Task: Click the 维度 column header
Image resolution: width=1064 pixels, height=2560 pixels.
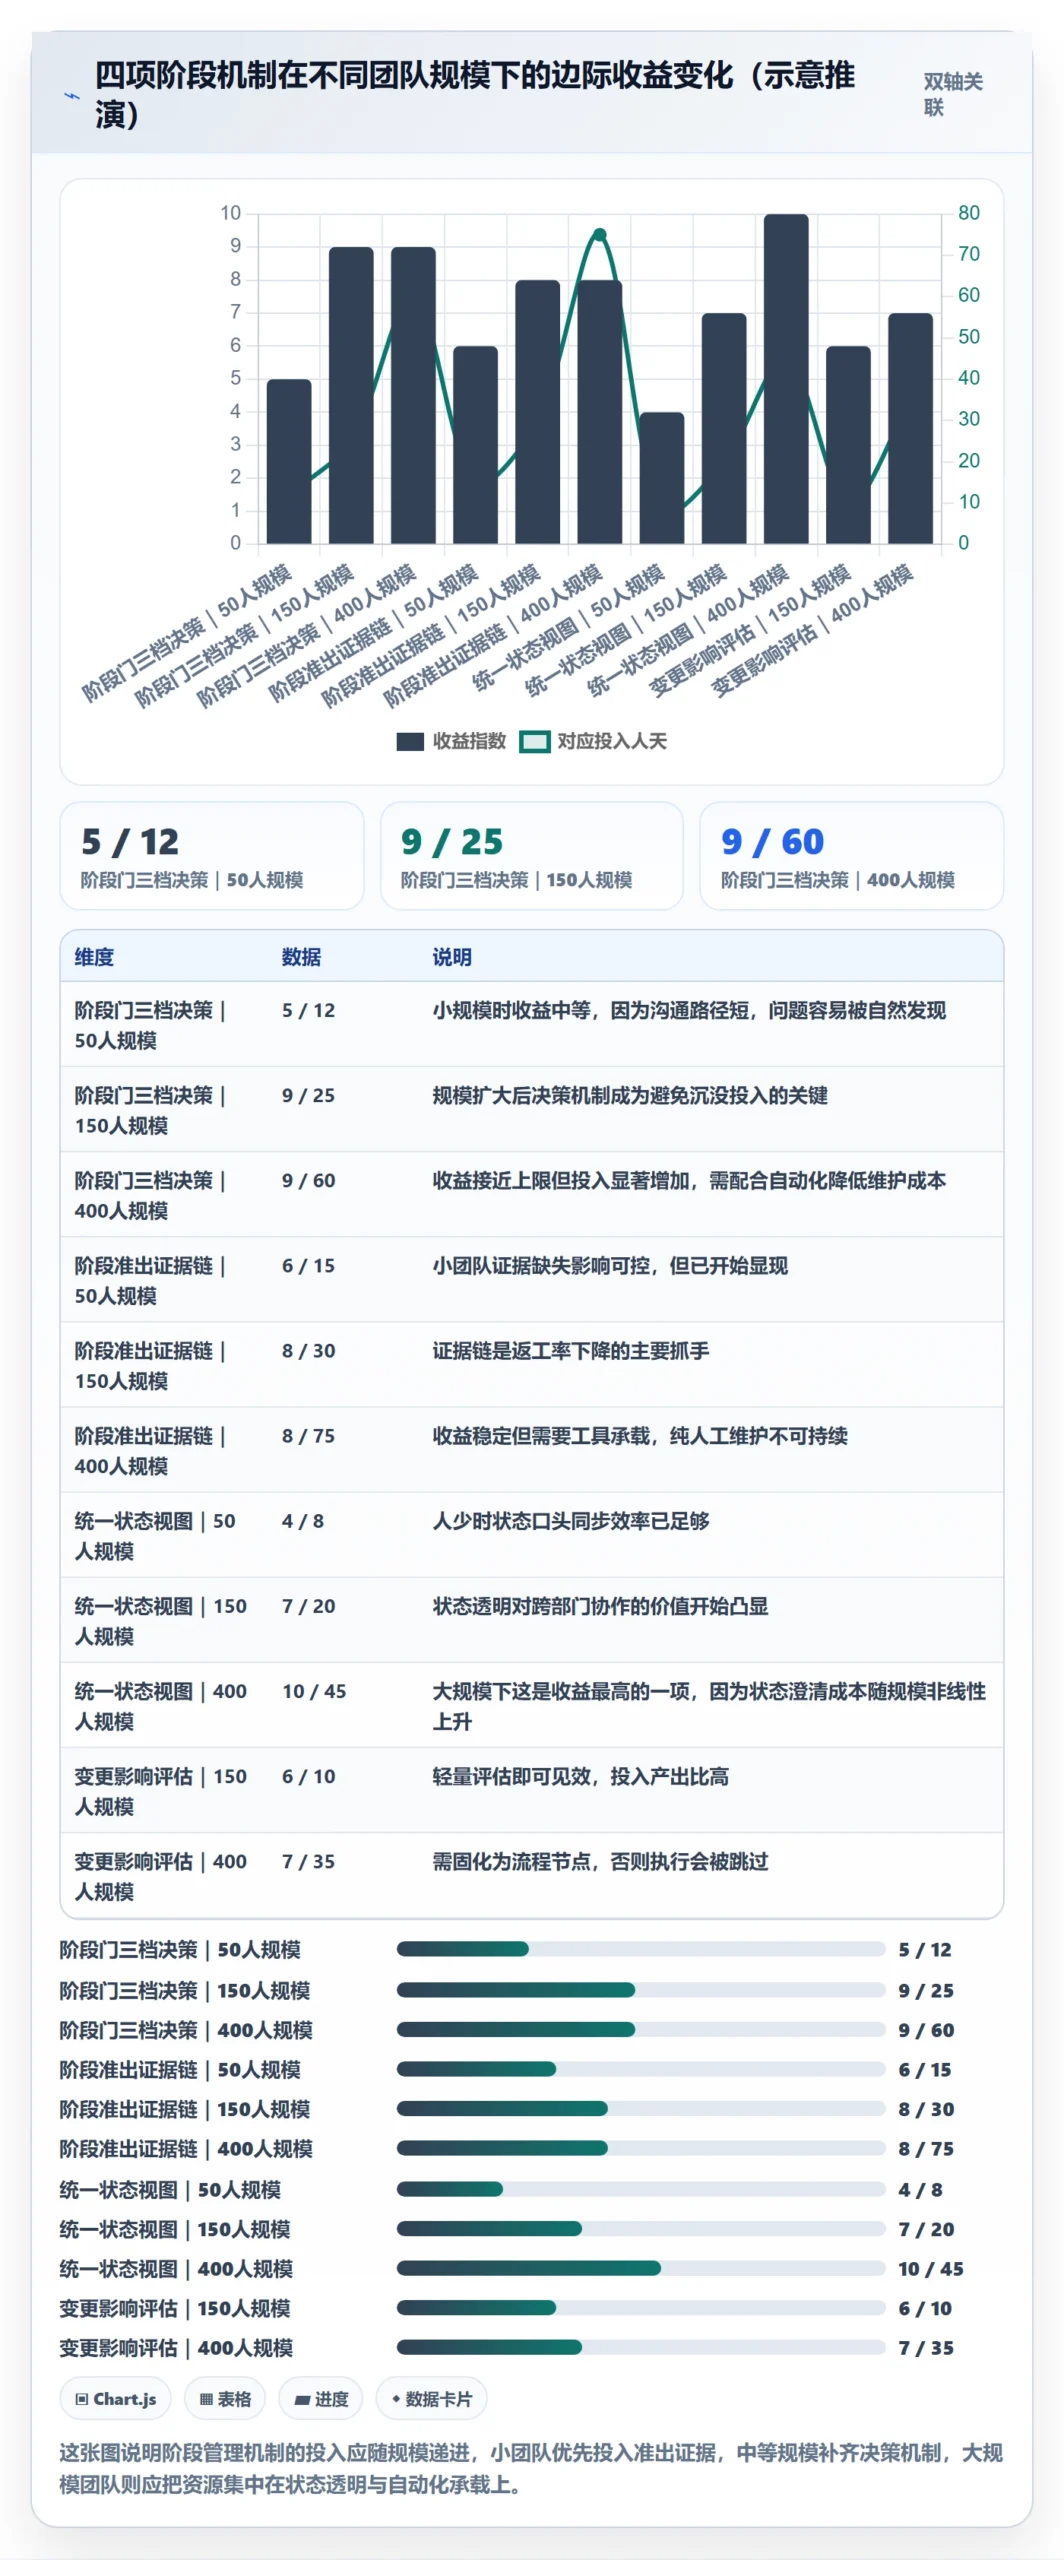Action: pos(94,957)
